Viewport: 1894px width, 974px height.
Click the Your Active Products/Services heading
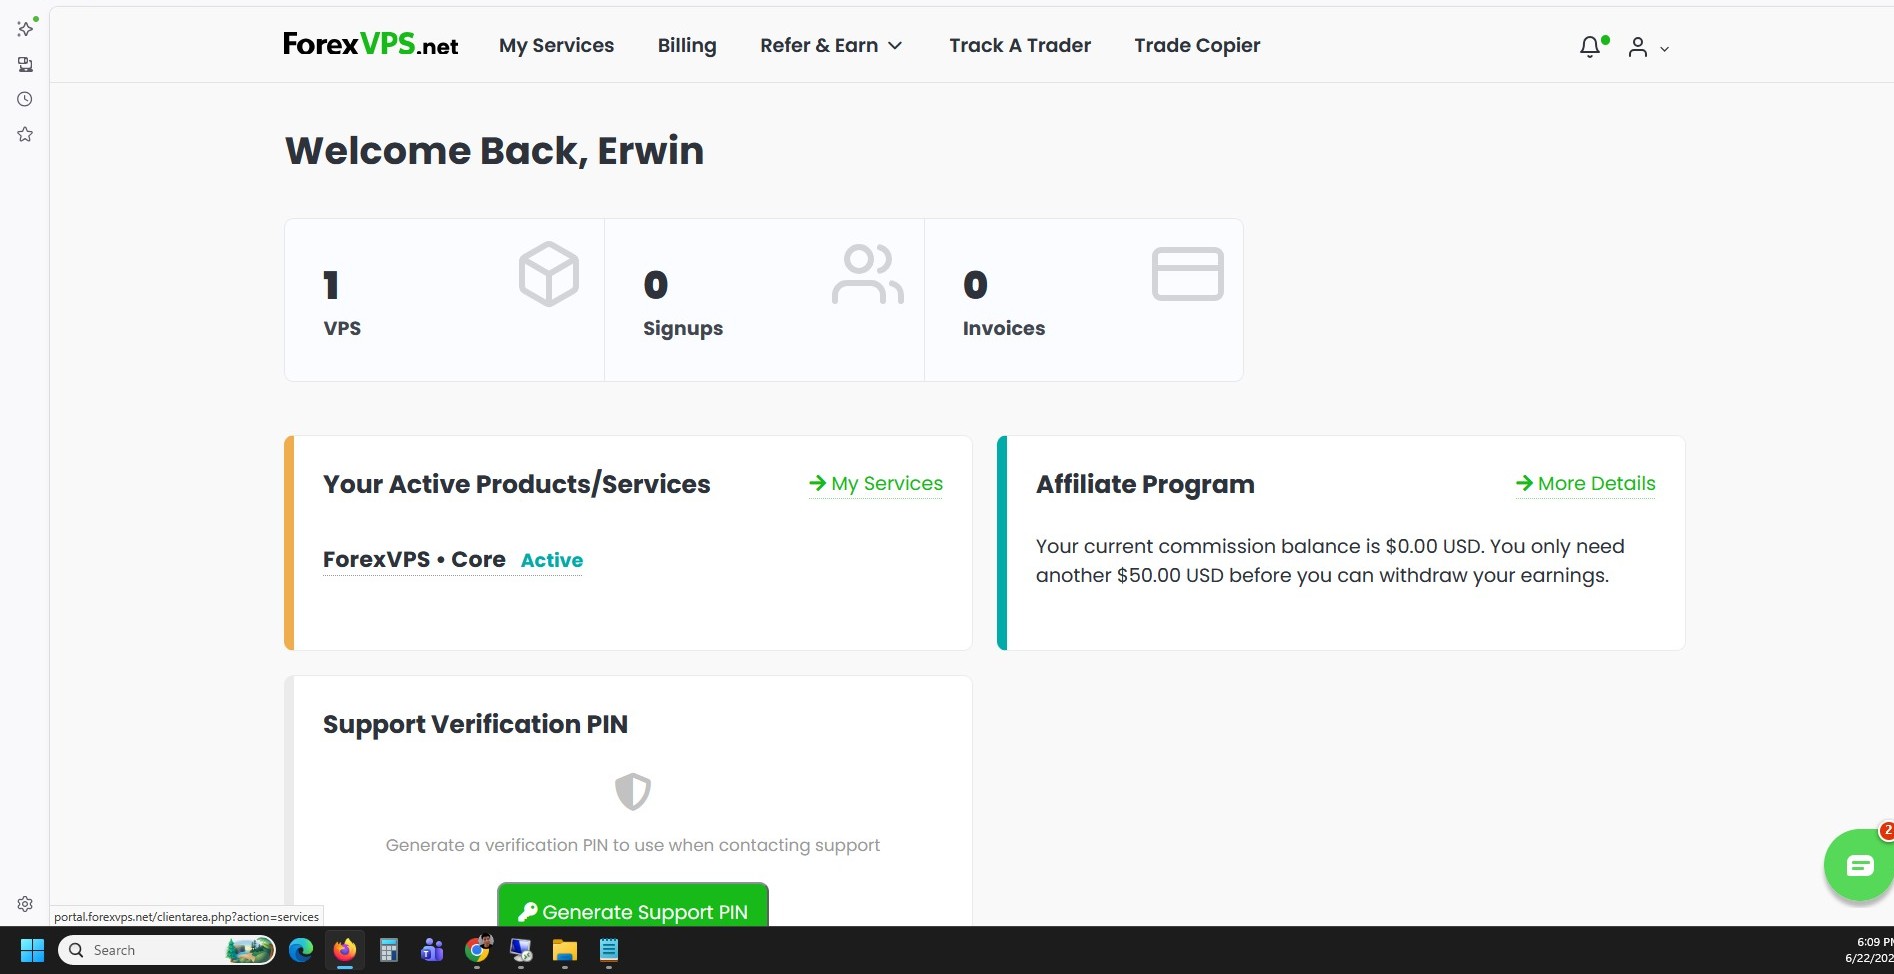coord(516,484)
